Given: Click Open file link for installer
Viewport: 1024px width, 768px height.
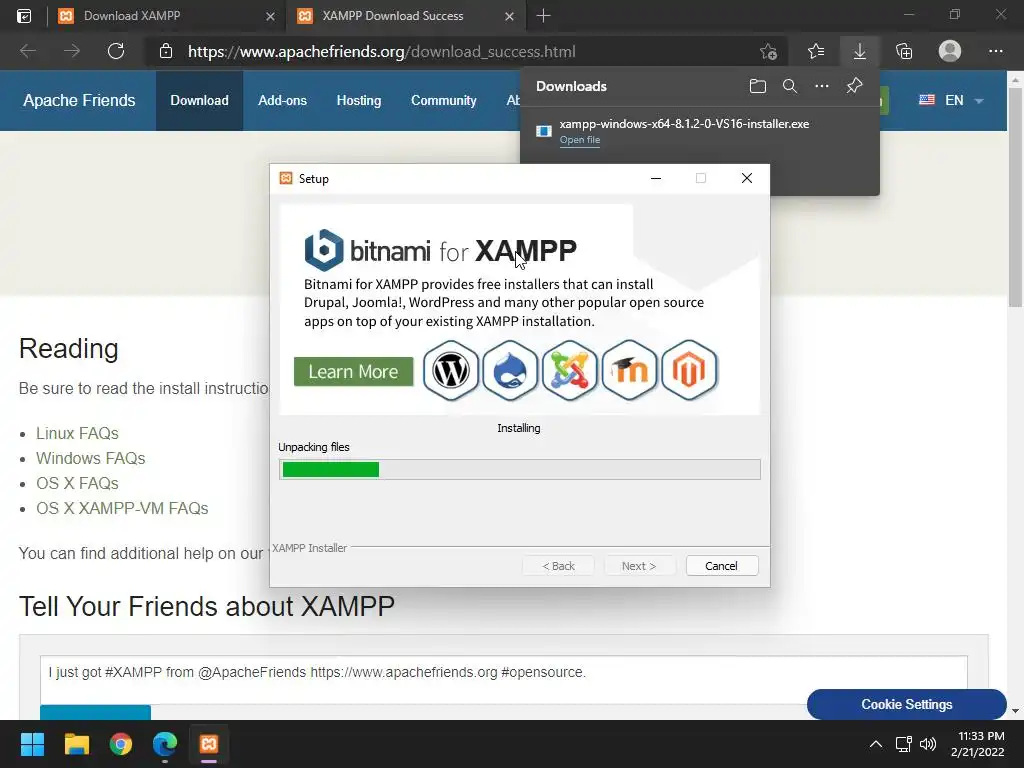Looking at the screenshot, I should [579, 140].
